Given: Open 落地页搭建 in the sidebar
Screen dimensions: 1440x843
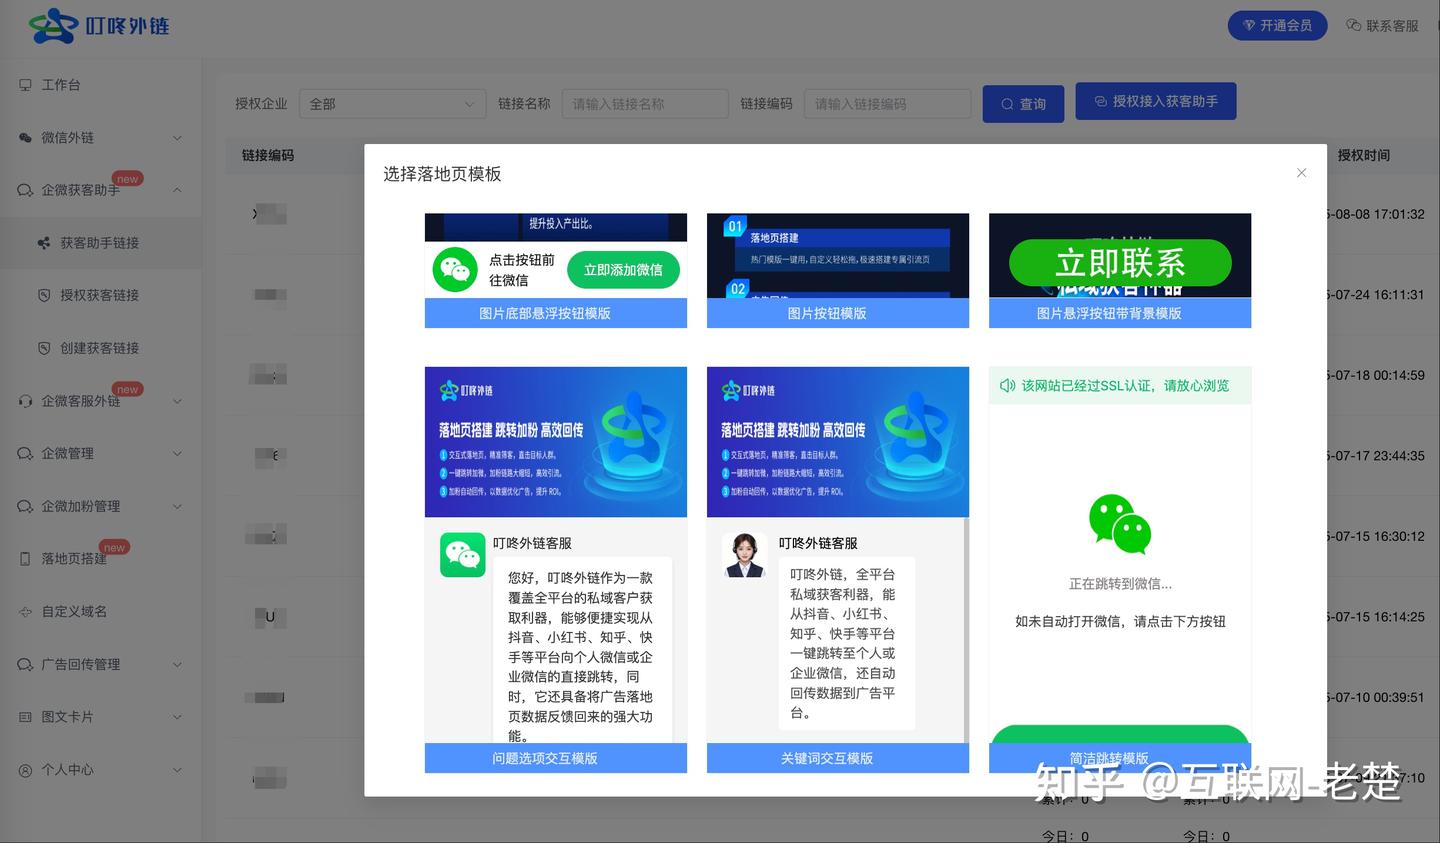Looking at the screenshot, I should pyautogui.click(x=100, y=559).
